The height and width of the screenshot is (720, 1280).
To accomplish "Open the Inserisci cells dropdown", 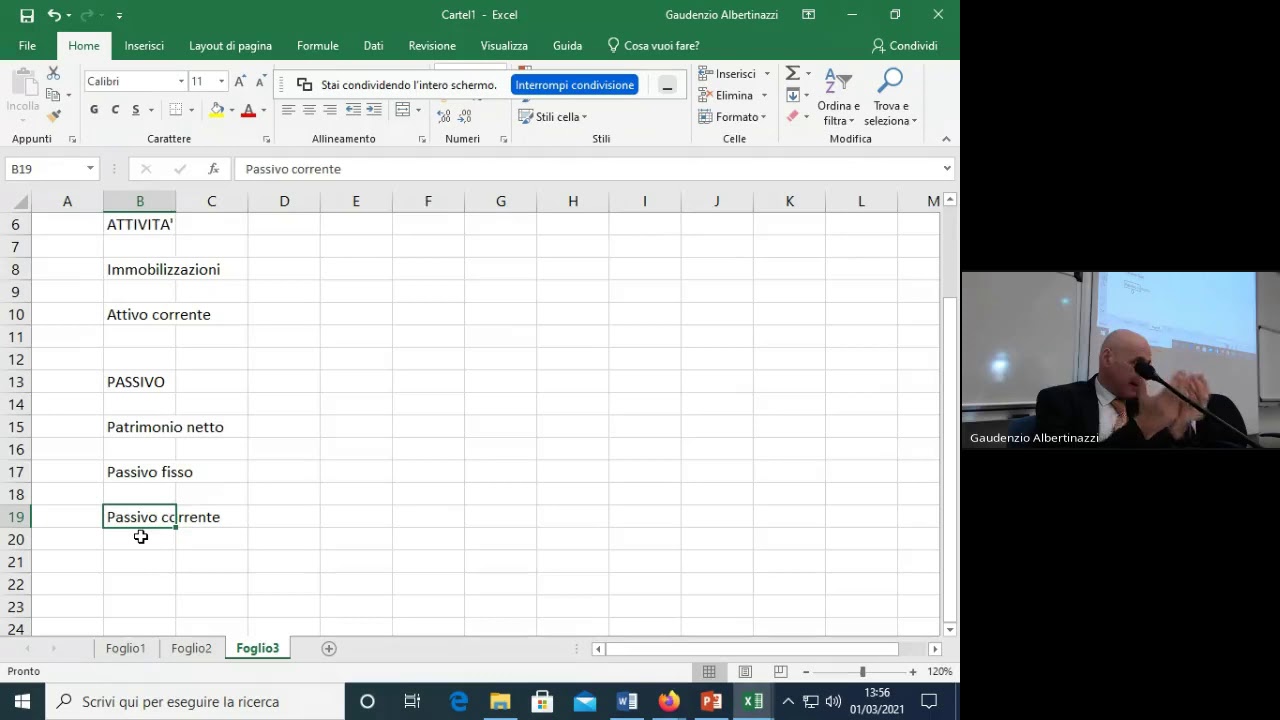I will [x=767, y=74].
